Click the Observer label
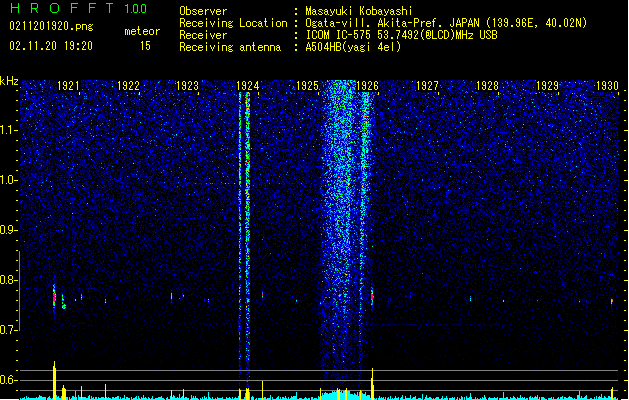Image resolution: width=629 pixels, height=400 pixels. [203, 11]
